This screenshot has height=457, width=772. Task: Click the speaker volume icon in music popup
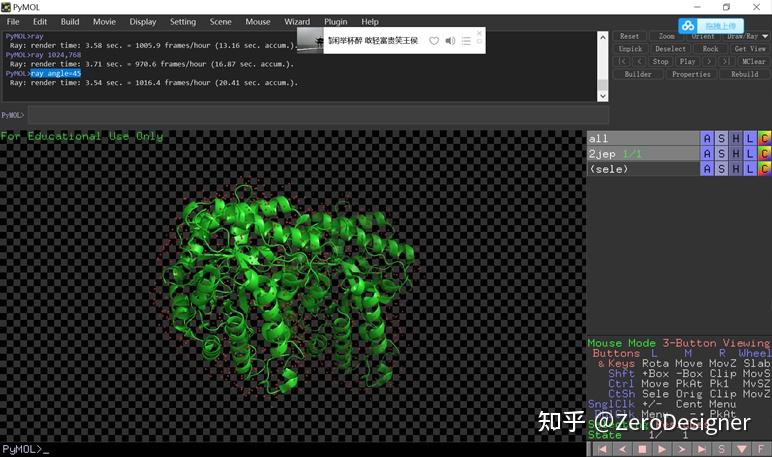[x=450, y=40]
